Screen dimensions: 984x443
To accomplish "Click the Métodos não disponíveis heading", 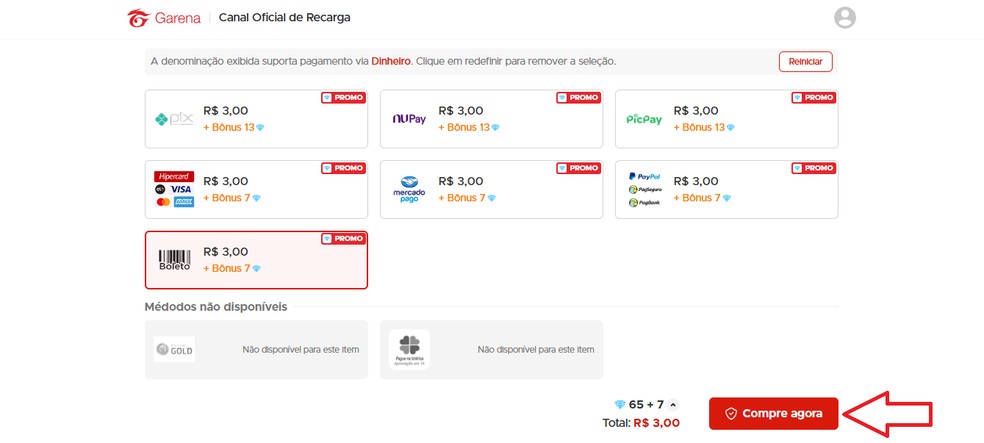I will coord(216,307).
